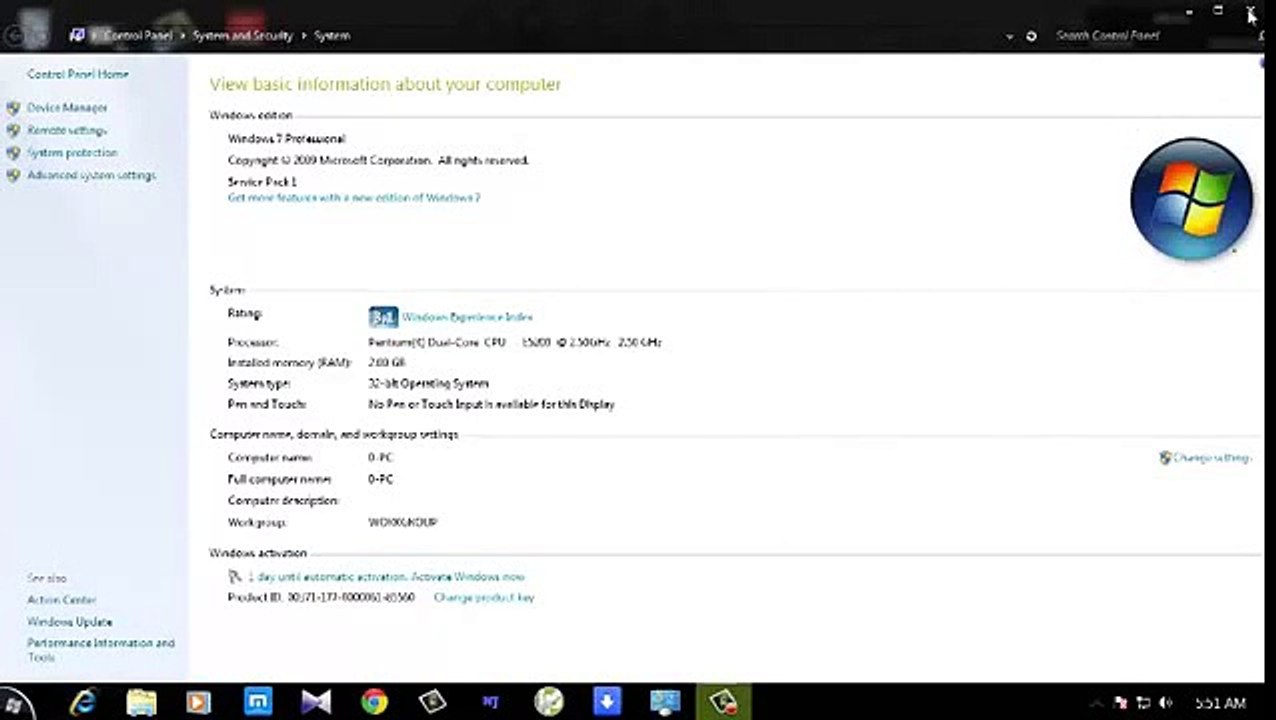This screenshot has height=720, width=1276.
Task: Open Visual Studio from taskbar
Action: 316,703
